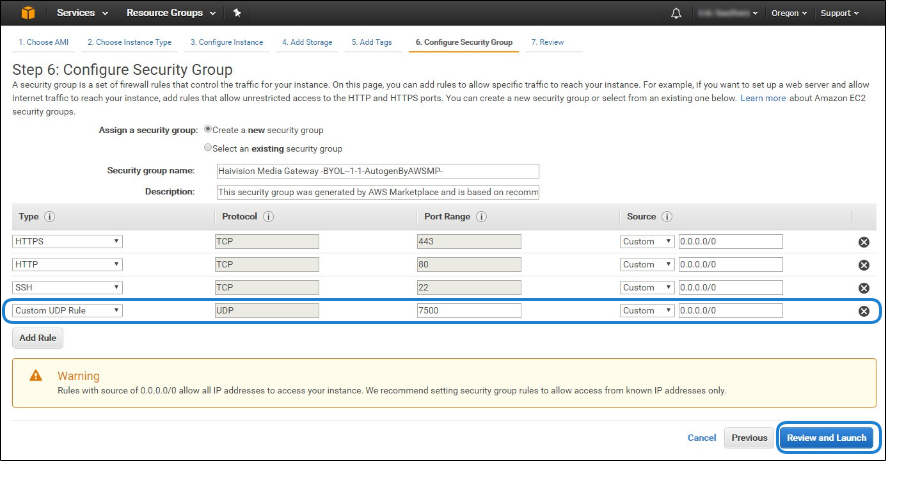Click the Cancel link
This screenshot has width=905, height=480.
[701, 438]
